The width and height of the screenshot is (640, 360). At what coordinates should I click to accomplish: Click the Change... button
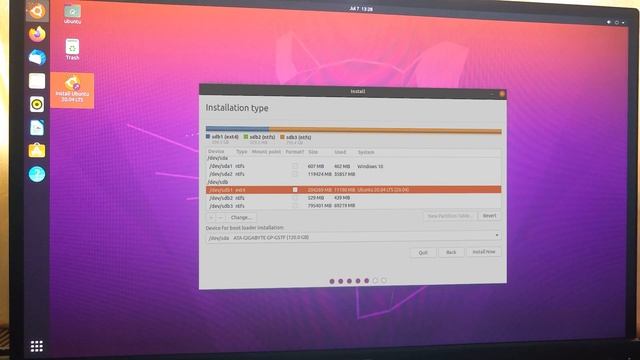tap(241, 218)
